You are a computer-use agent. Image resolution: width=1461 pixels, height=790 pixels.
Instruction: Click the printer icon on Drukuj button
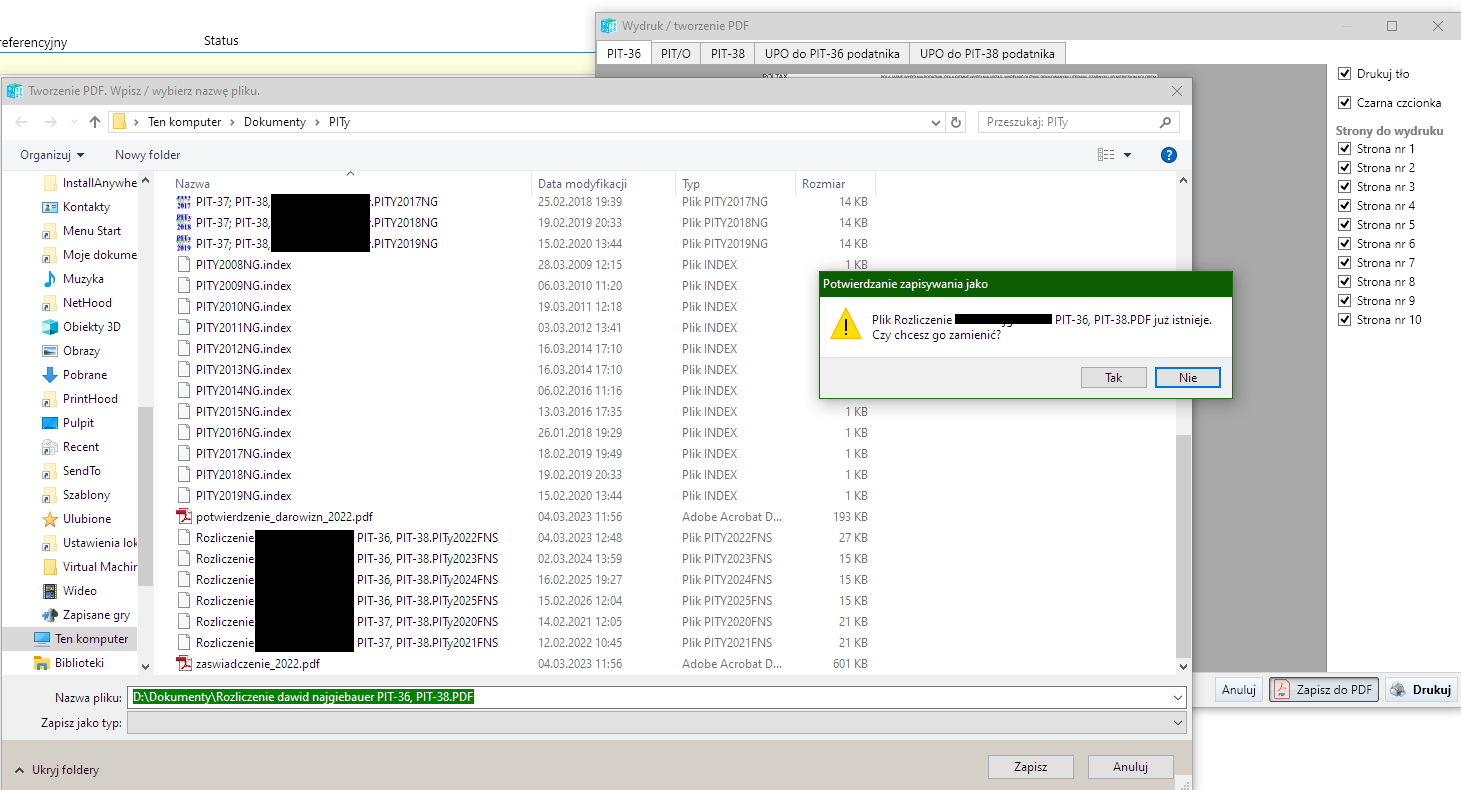tap(1398, 689)
